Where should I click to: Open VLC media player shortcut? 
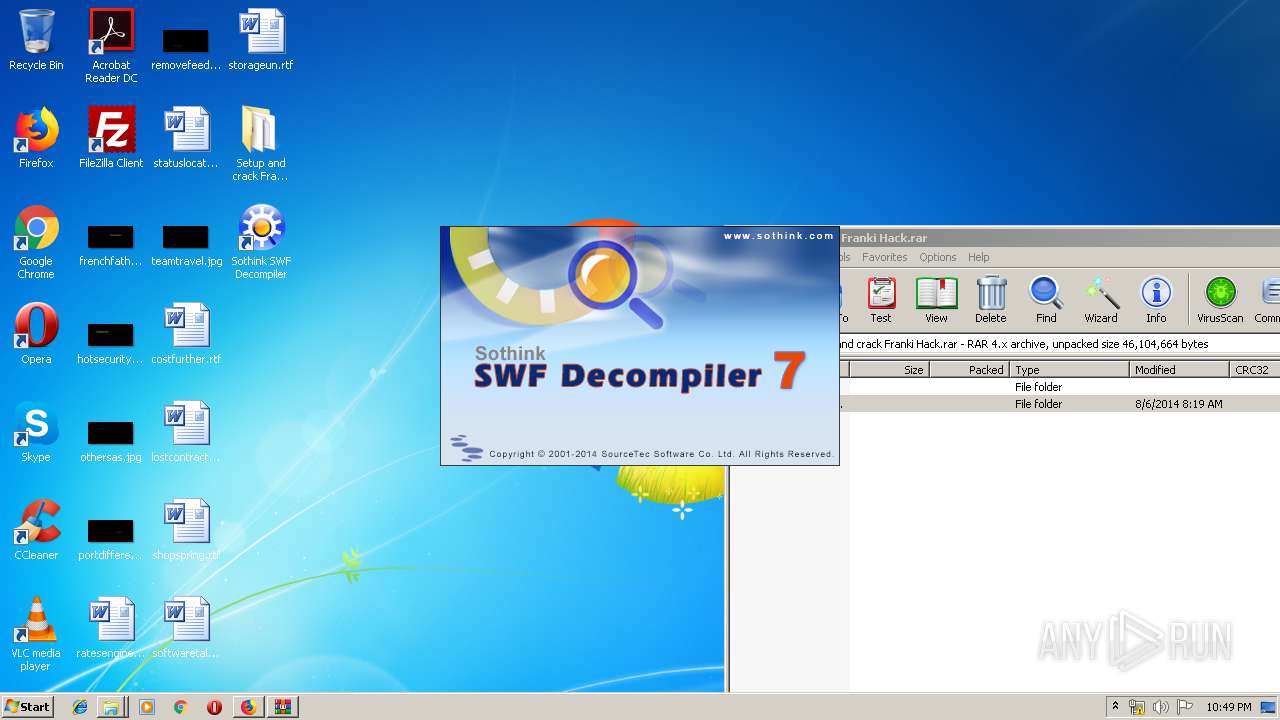pyautogui.click(x=36, y=634)
